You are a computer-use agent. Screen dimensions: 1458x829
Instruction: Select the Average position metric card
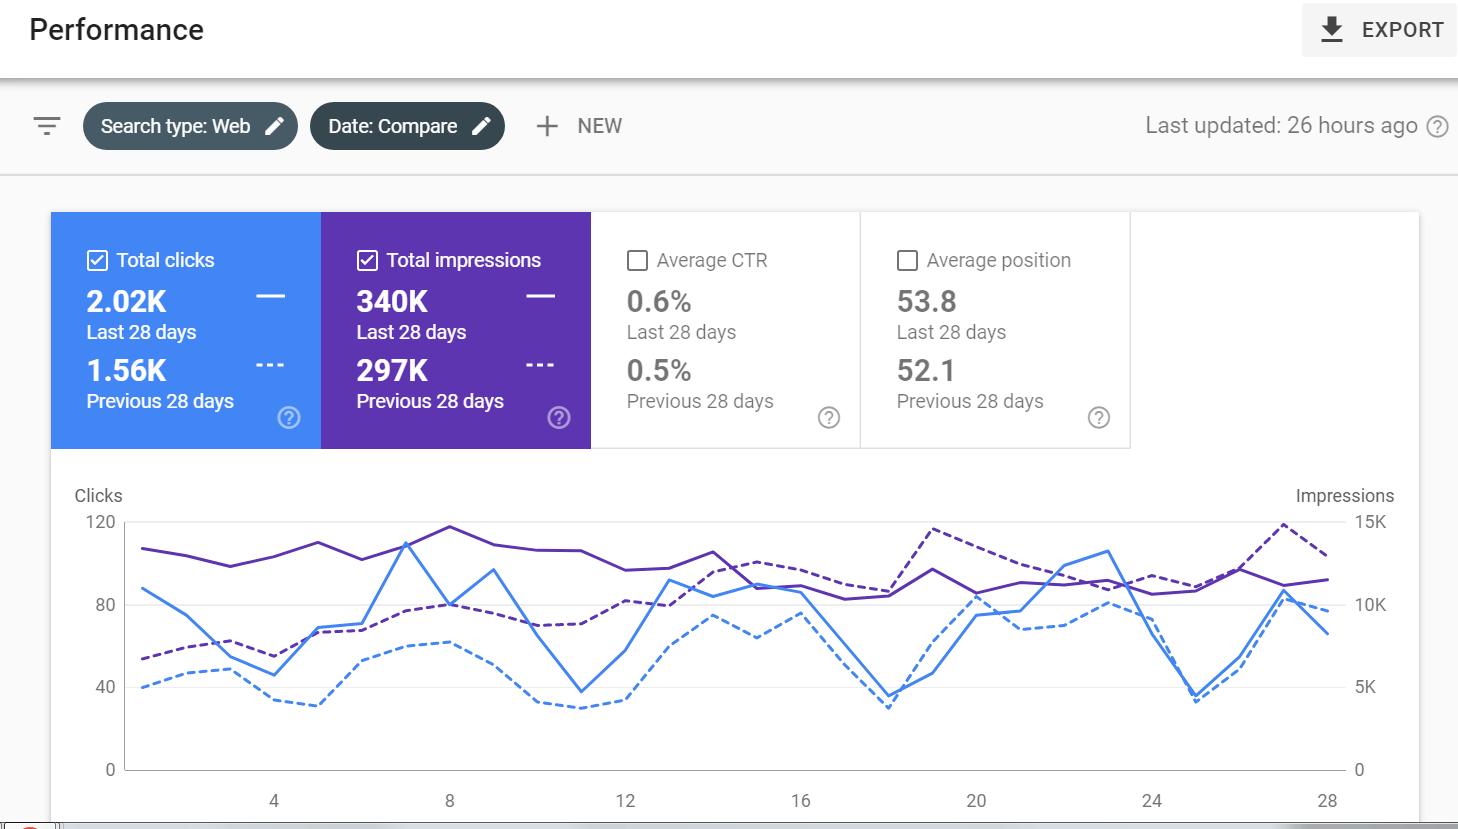tap(995, 330)
